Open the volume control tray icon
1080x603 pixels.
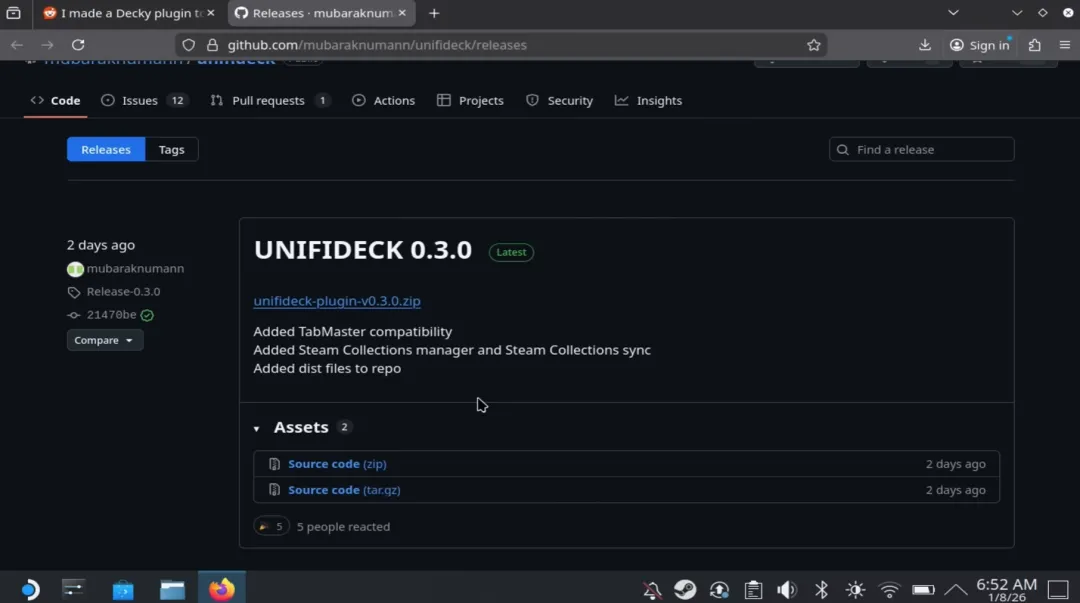tap(787, 590)
